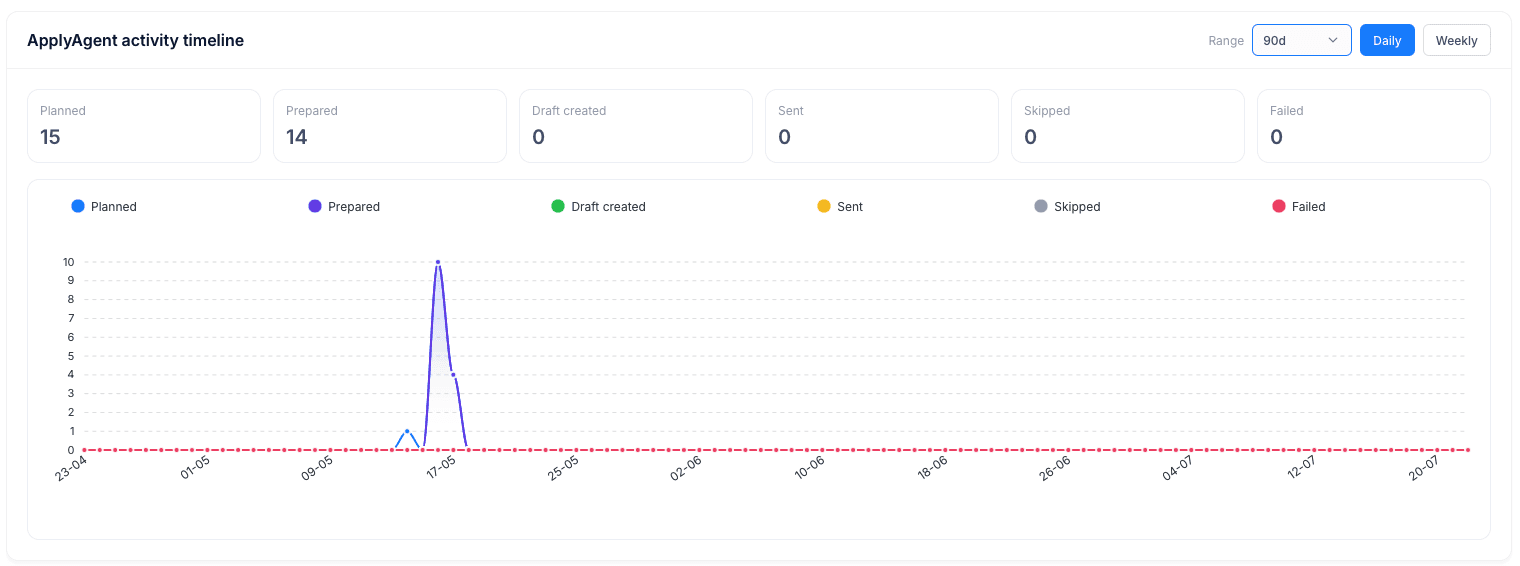This screenshot has width=1520, height=566.
Task: Click the Prepared data point at 4
Action: click(x=453, y=375)
